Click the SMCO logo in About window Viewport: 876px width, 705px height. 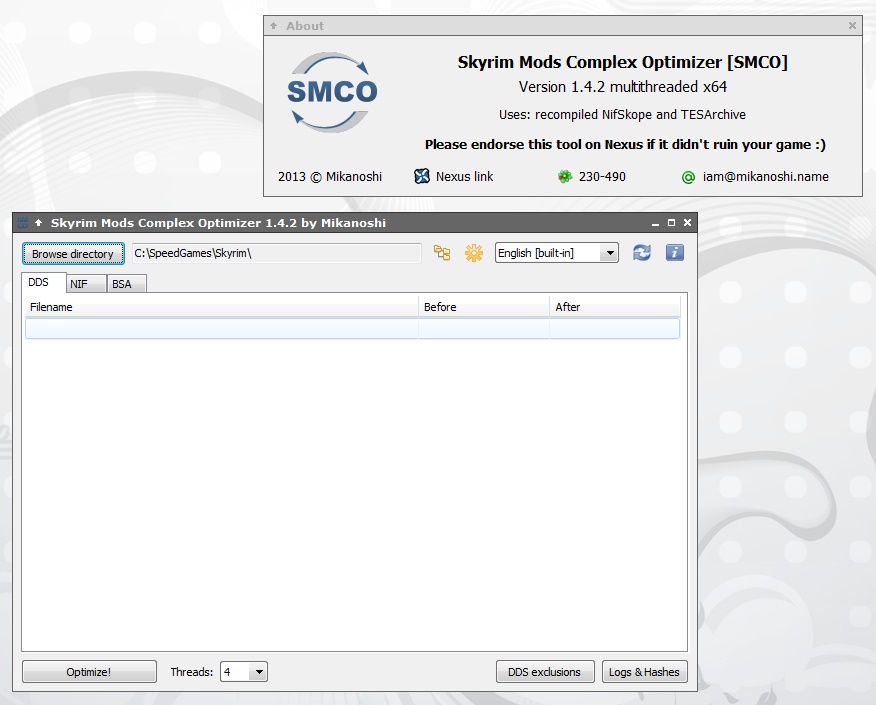pyautogui.click(x=332, y=93)
